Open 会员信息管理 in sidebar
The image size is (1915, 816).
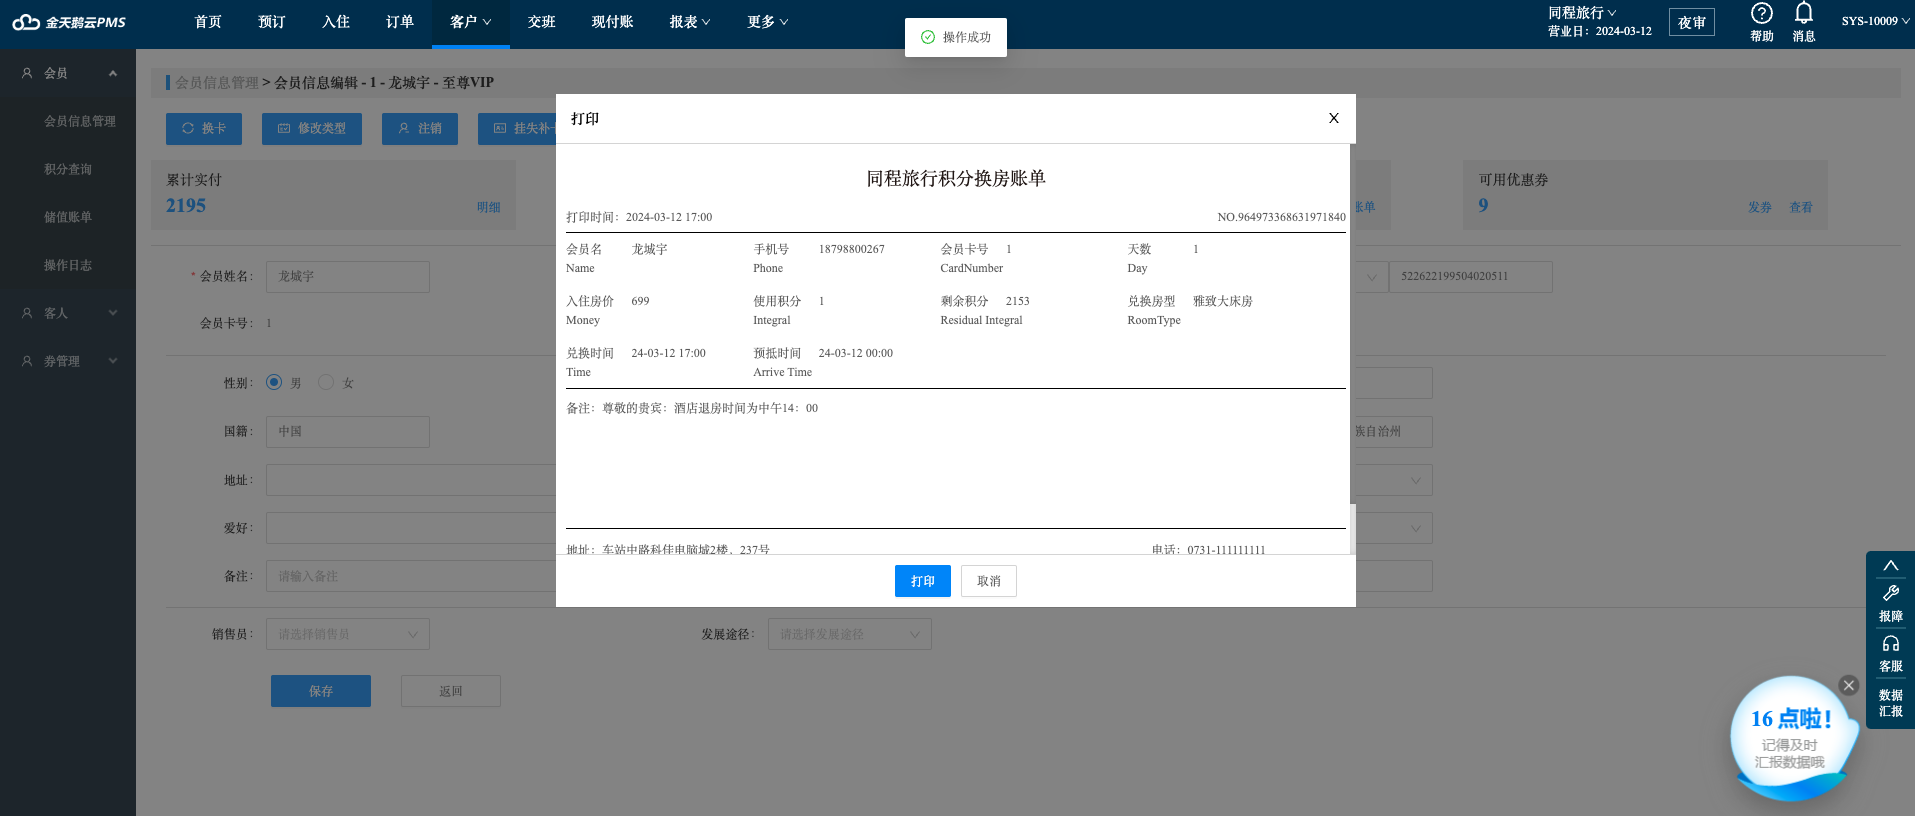tap(80, 121)
